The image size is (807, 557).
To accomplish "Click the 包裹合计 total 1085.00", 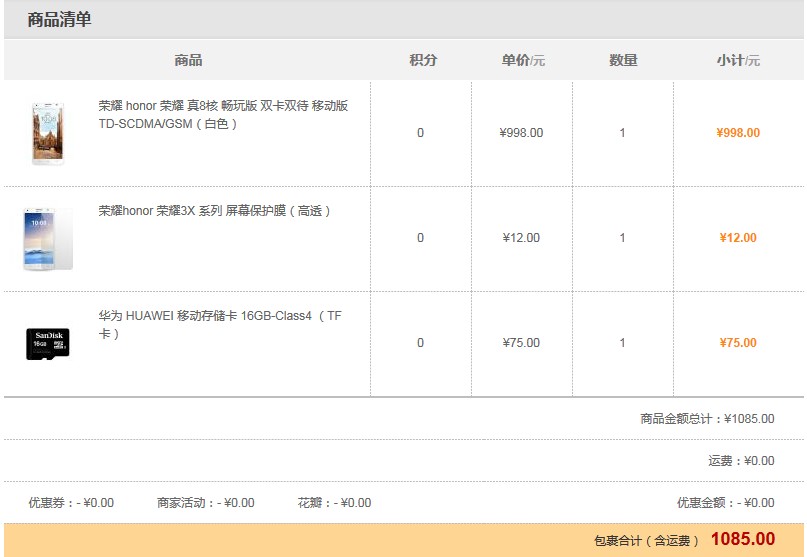I will point(742,540).
